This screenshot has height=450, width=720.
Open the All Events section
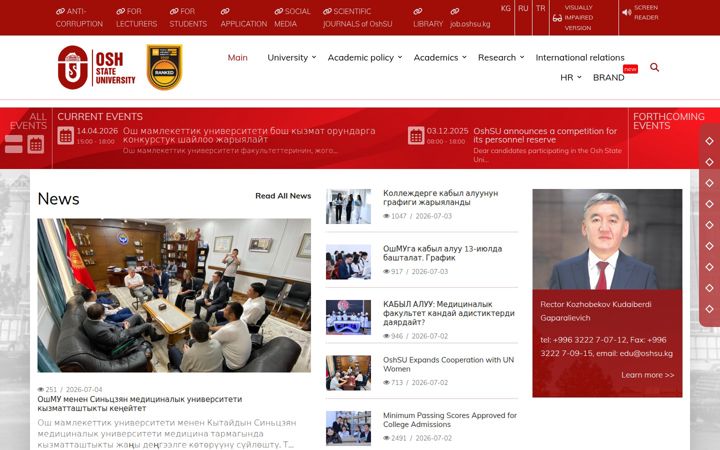click(x=28, y=121)
